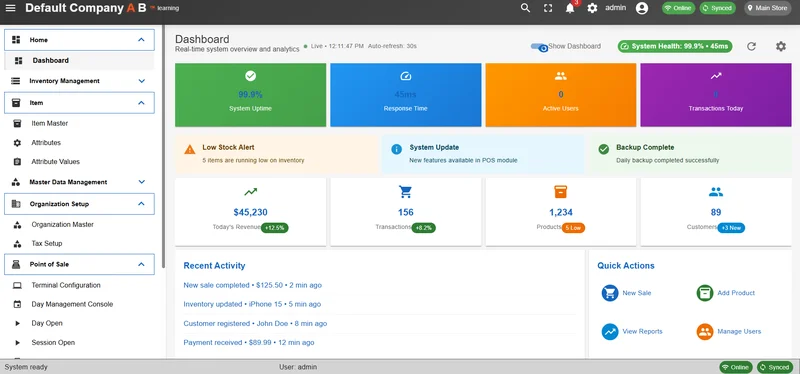The image size is (800, 374).
Task: Open notifications bell
Action: pyautogui.click(x=570, y=8)
